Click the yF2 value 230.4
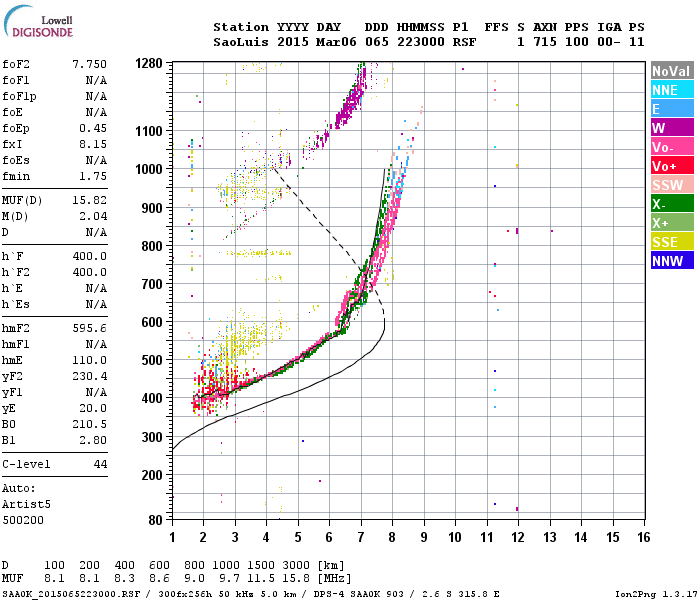The image size is (700, 600). 90,376
